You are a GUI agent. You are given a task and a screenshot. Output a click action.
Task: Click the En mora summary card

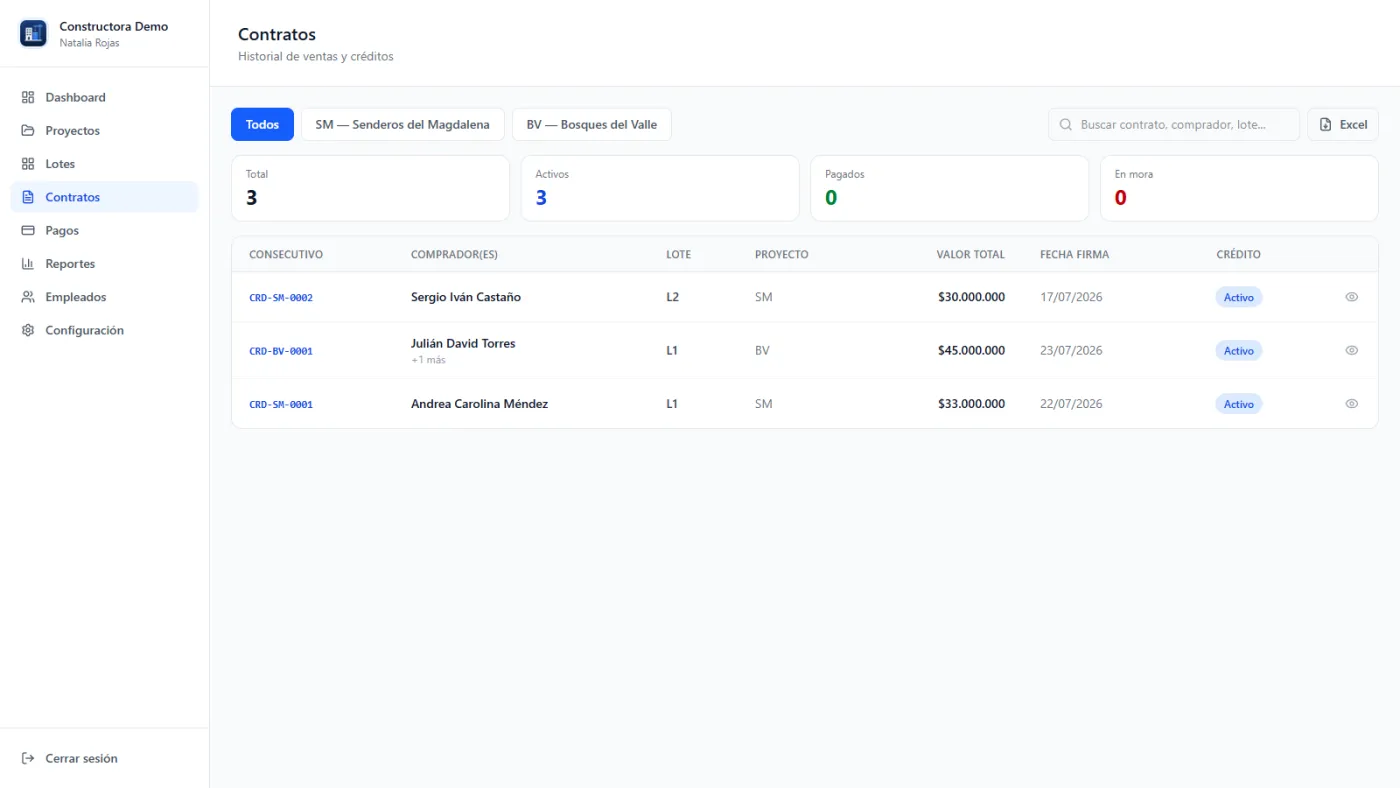coord(1239,188)
